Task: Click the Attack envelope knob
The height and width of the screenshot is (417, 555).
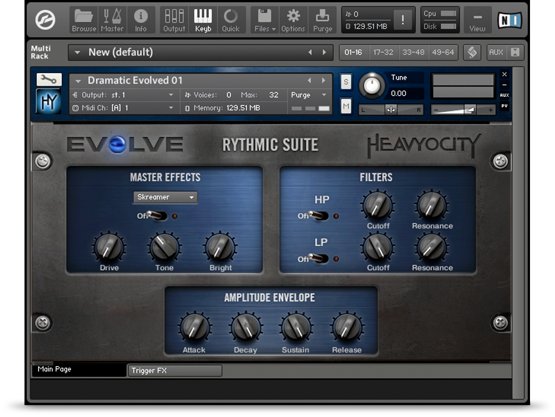Action: click(194, 327)
